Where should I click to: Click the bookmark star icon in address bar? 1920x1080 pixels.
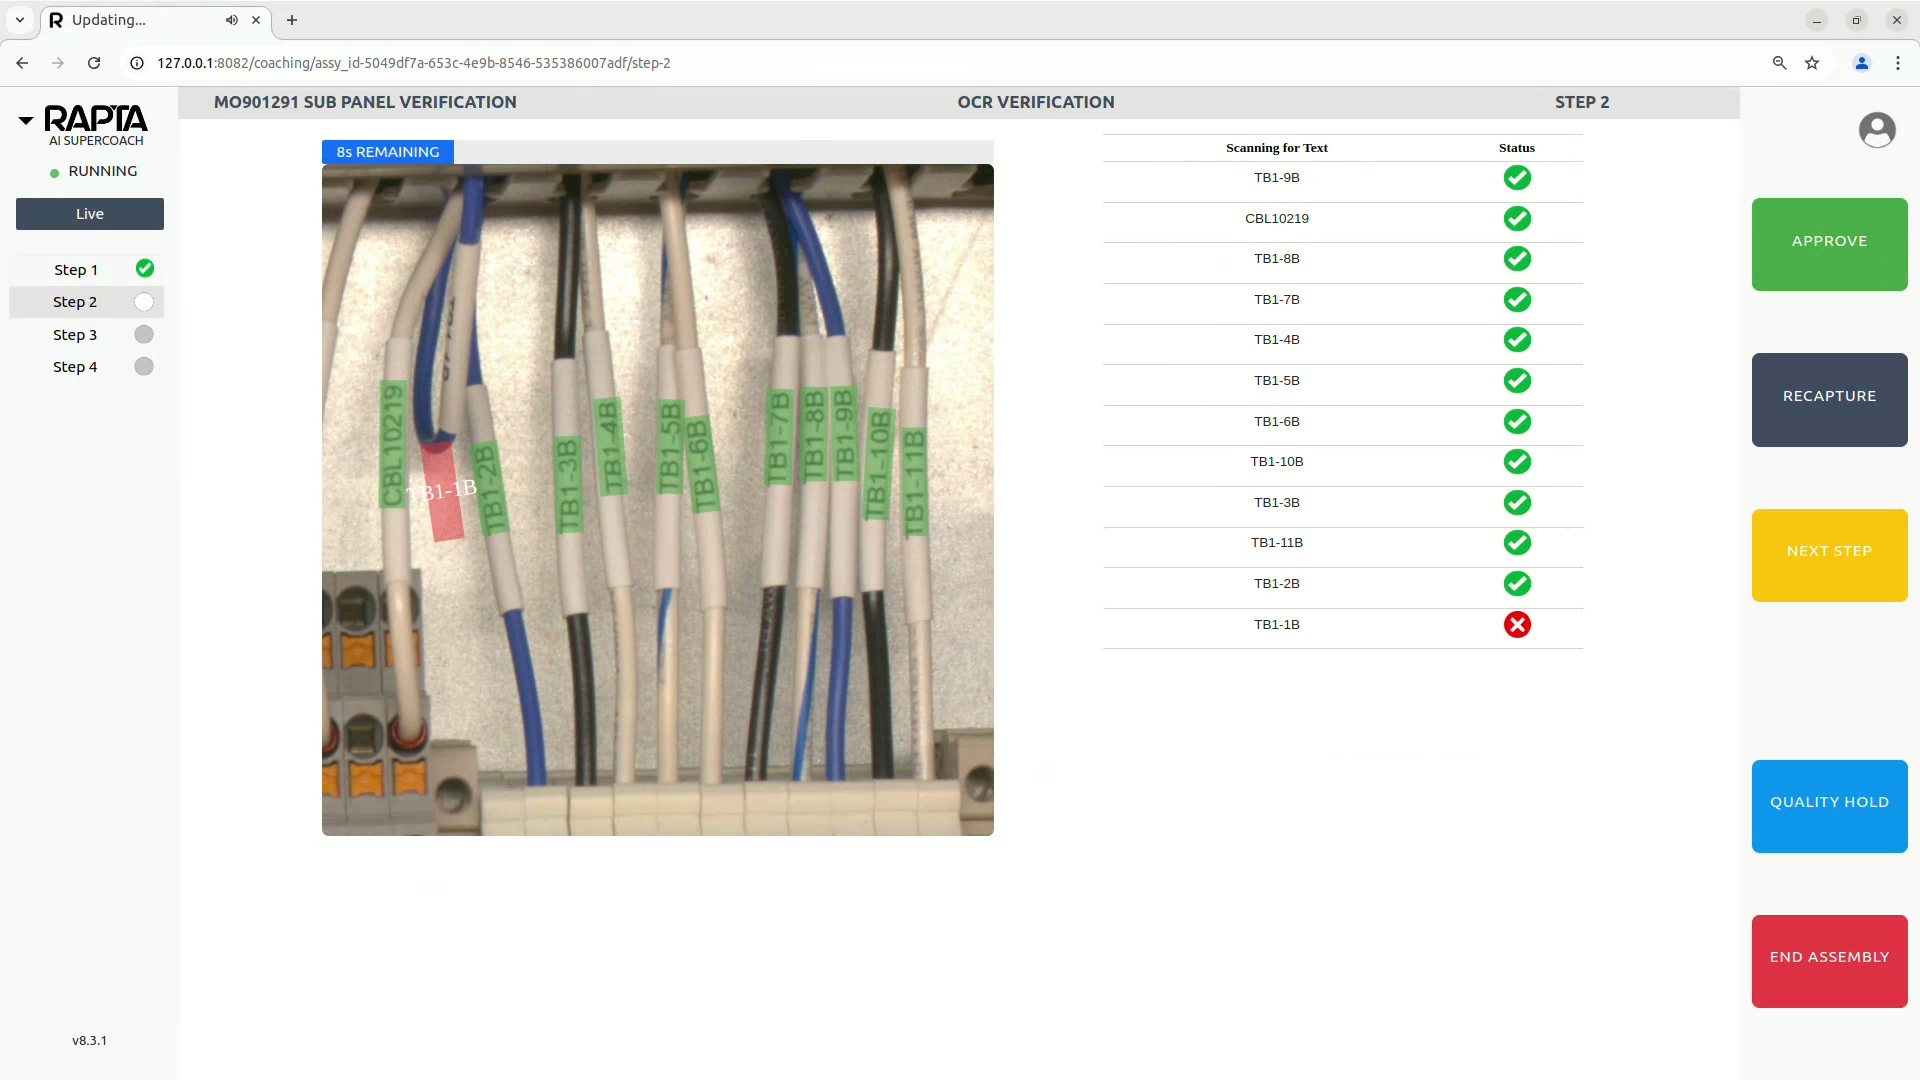coord(1811,63)
